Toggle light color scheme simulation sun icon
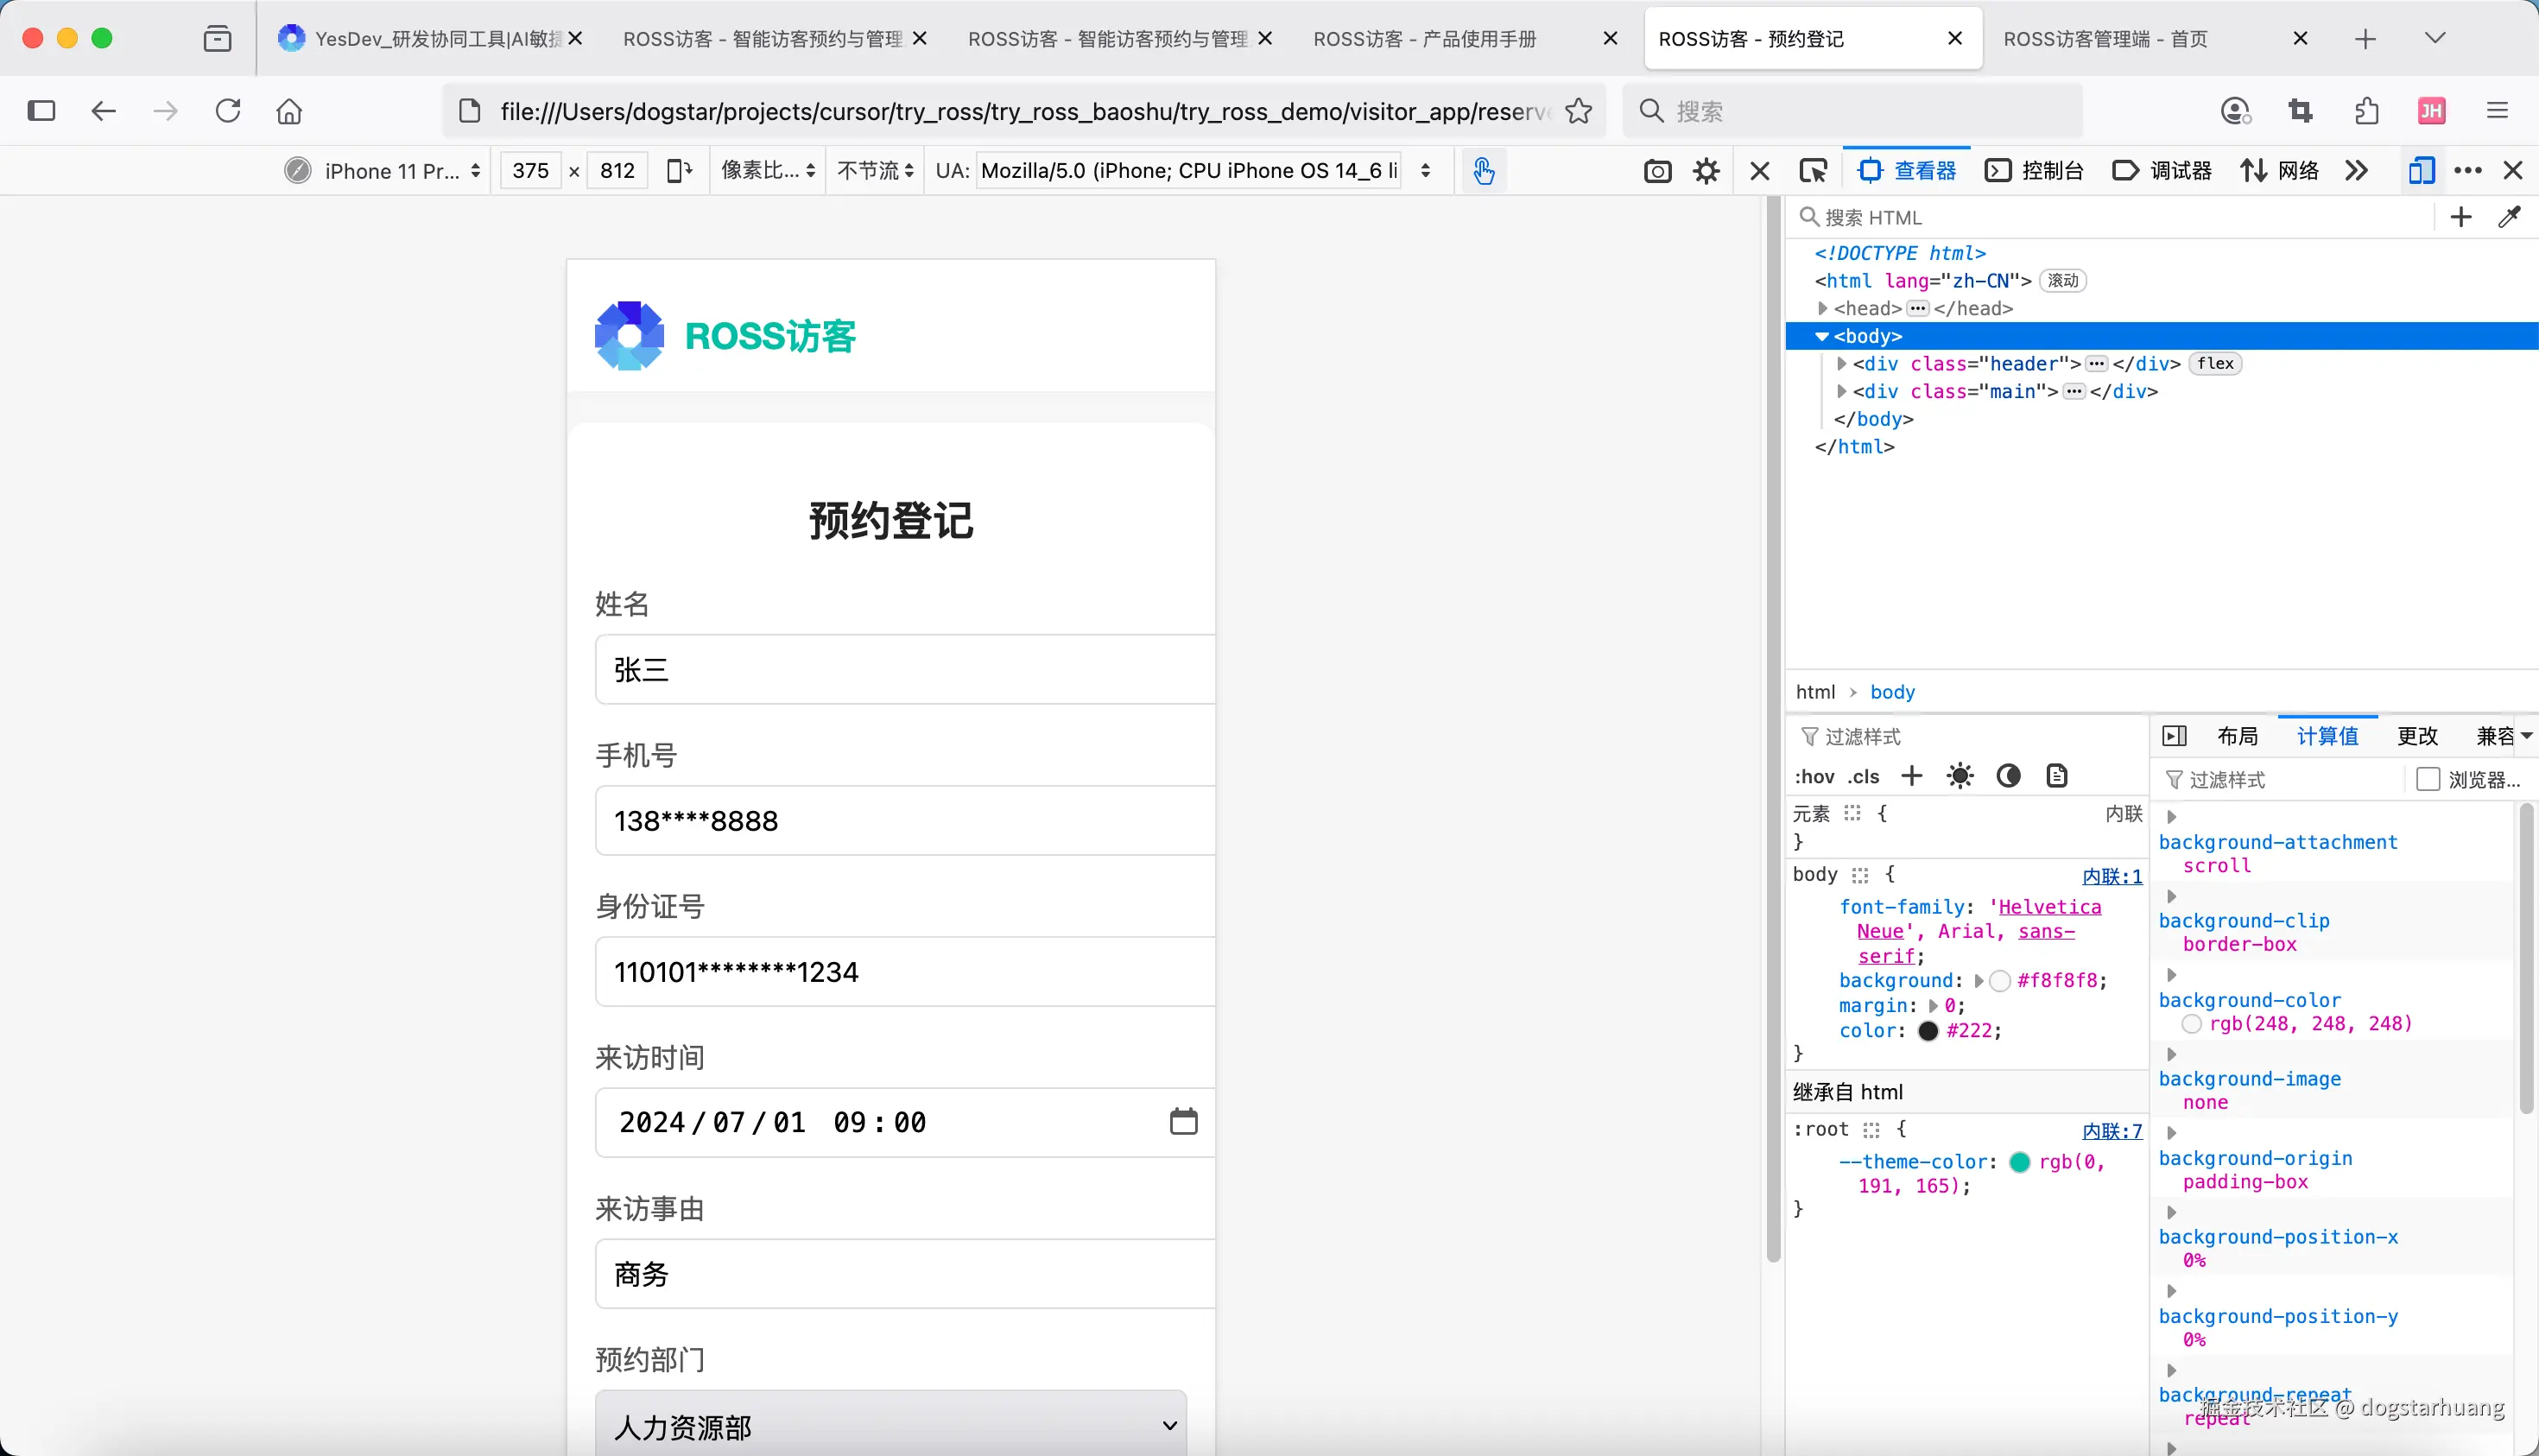 pos(1960,776)
